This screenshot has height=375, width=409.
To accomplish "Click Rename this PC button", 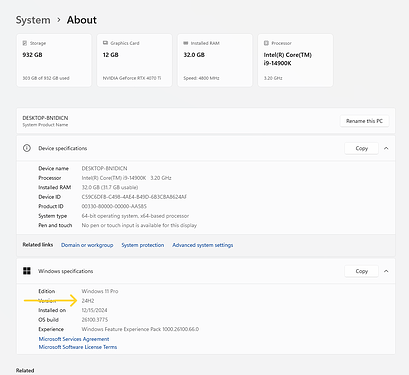I will (364, 121).
